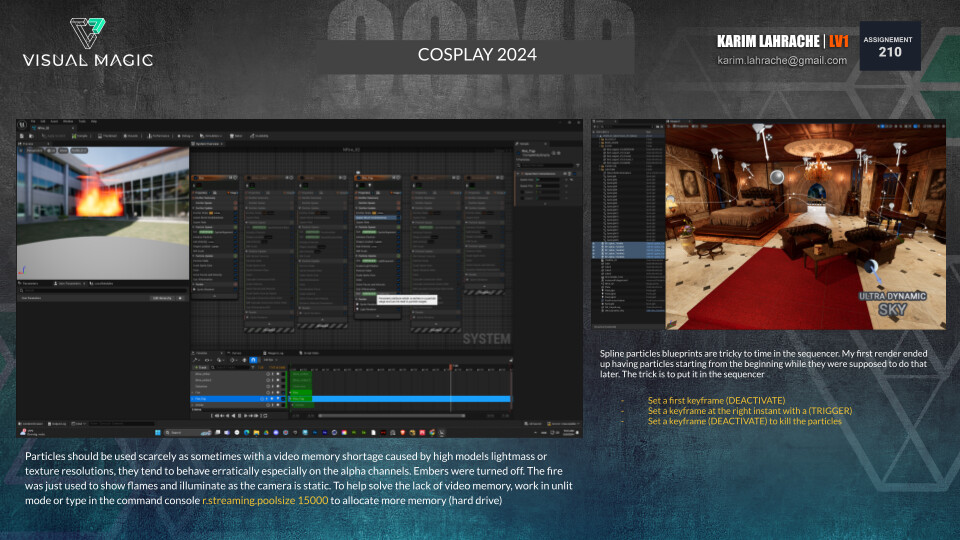Image resolution: width=960 pixels, height=540 pixels.
Task: Click the green Track add button
Action: tap(201, 367)
